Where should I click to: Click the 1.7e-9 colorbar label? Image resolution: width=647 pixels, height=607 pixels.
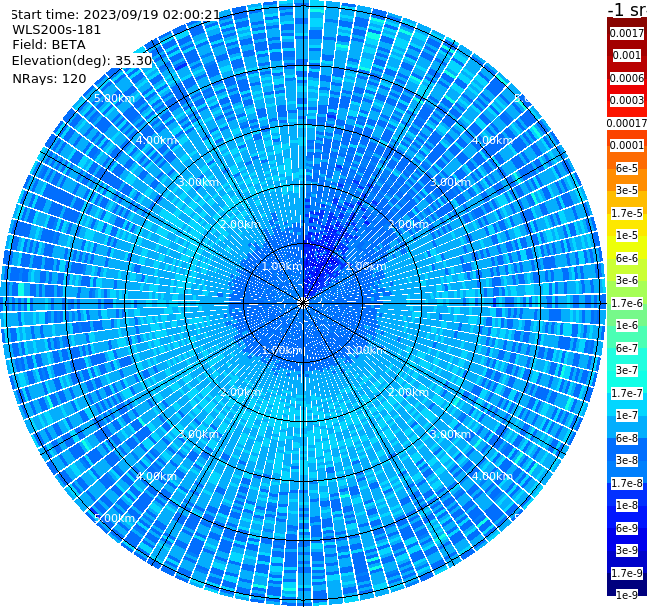point(627,573)
